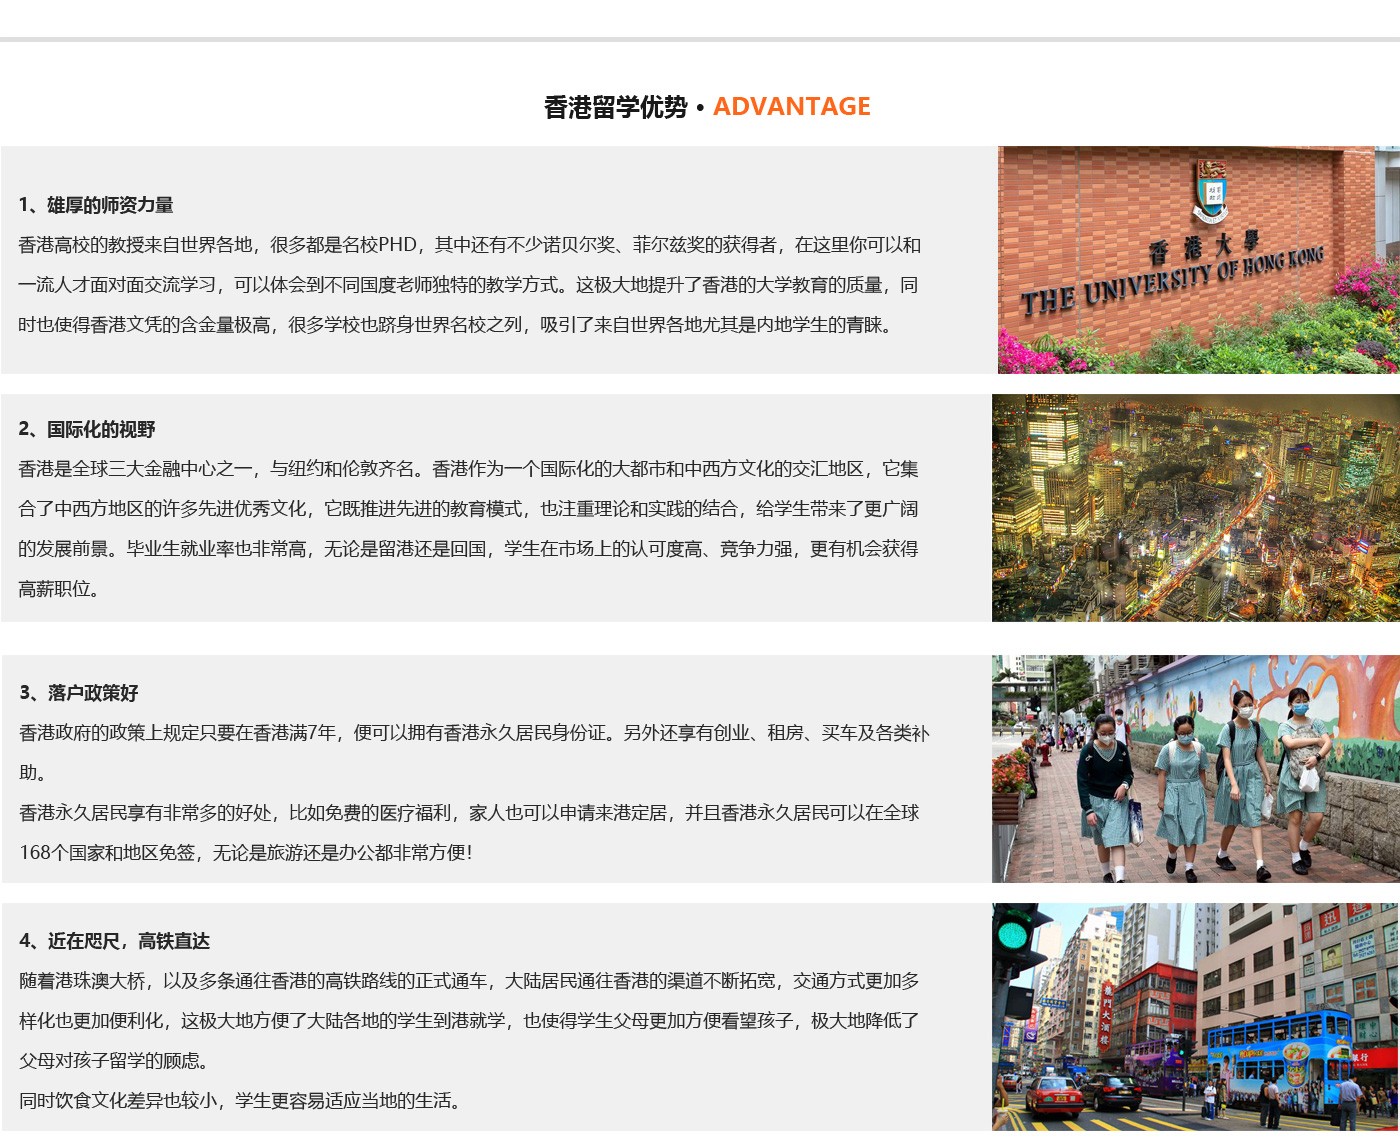Click the line starting 一流人才面对面交流学习

pos(468,285)
